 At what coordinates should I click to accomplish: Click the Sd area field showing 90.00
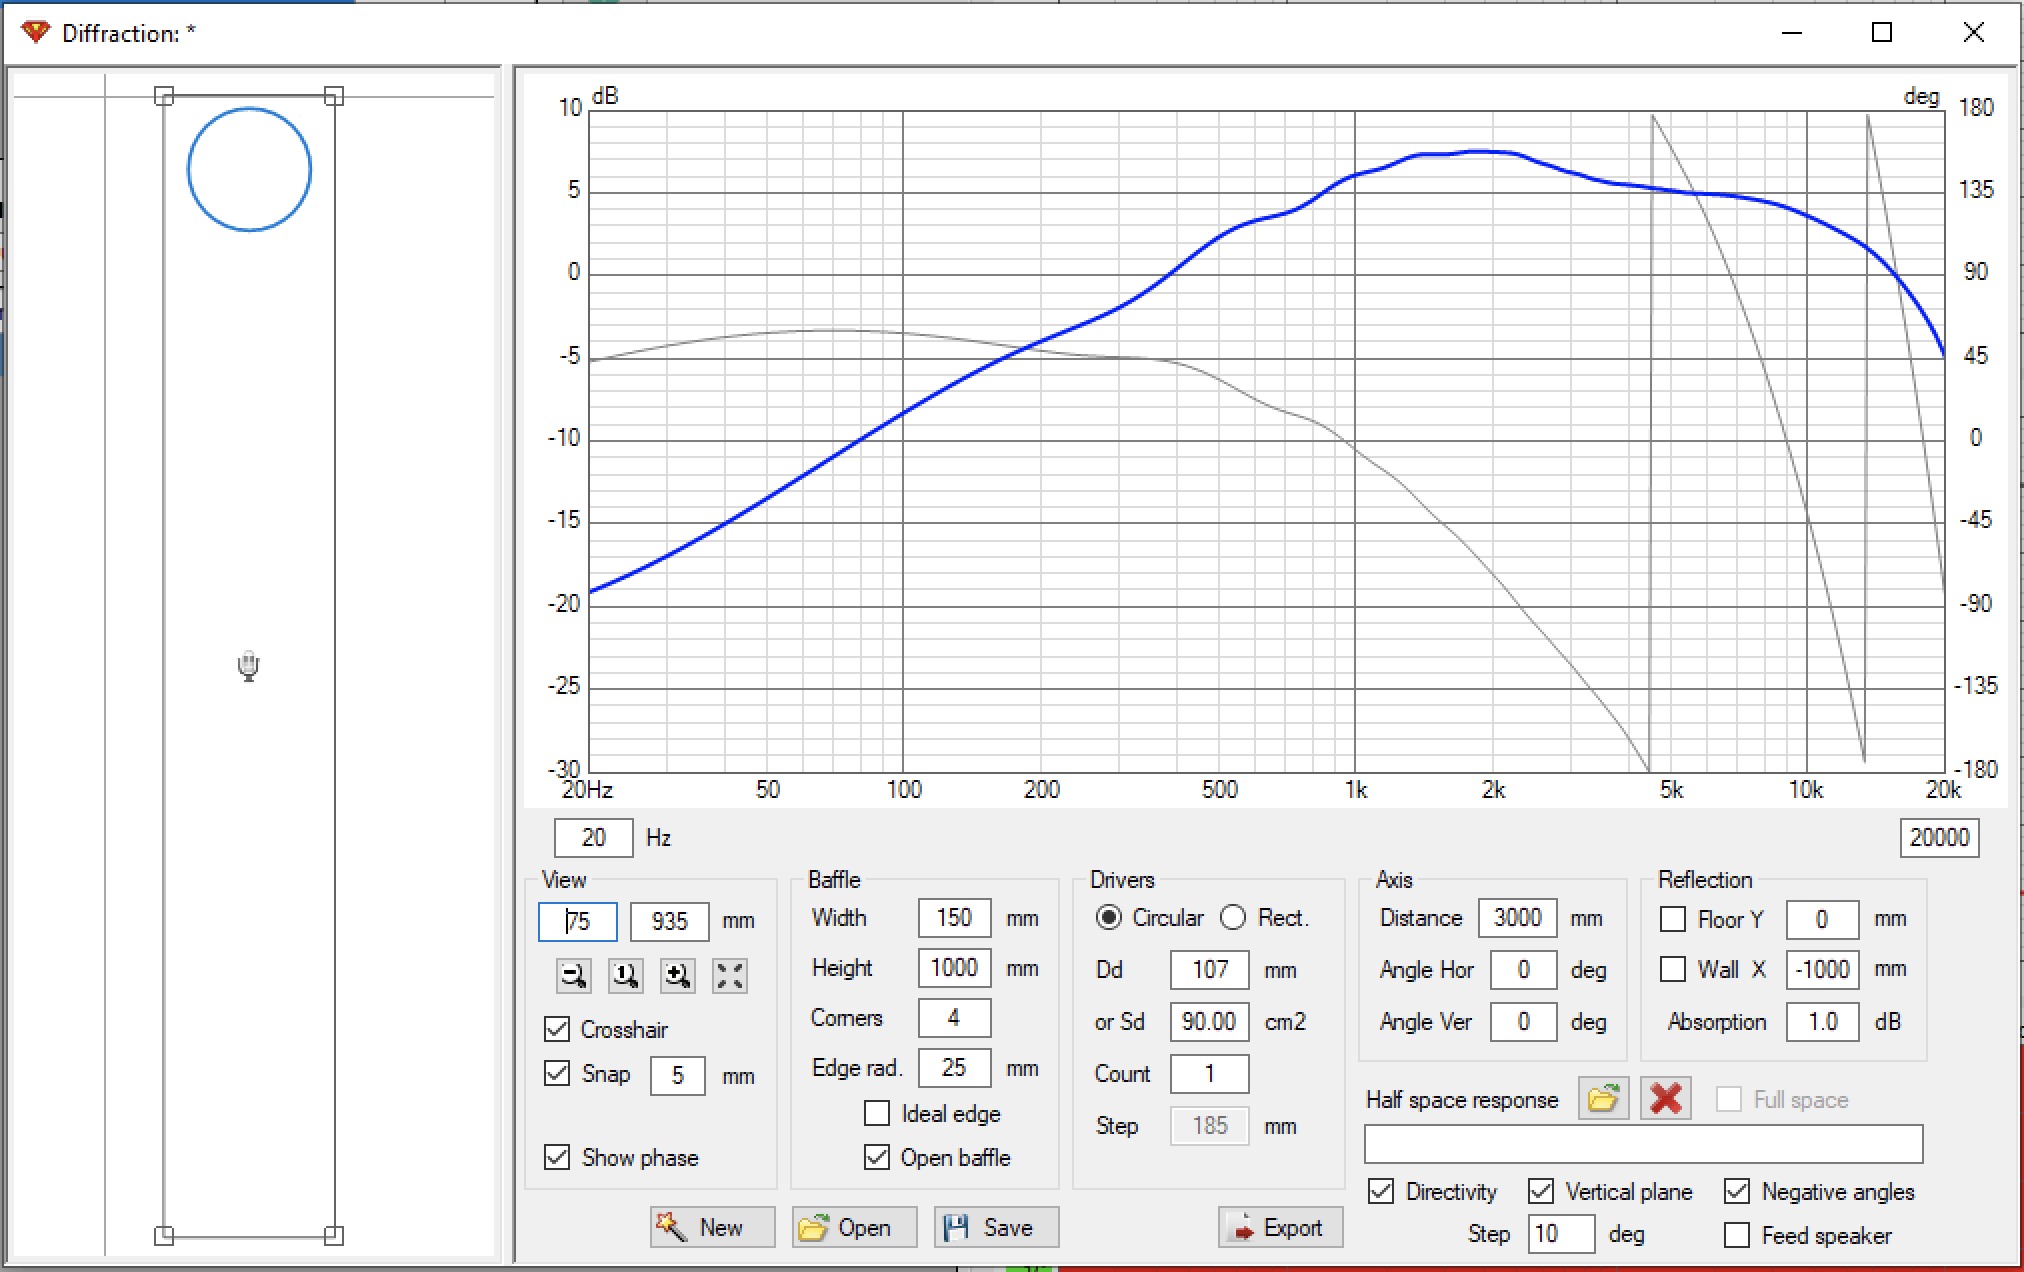(x=1209, y=1022)
